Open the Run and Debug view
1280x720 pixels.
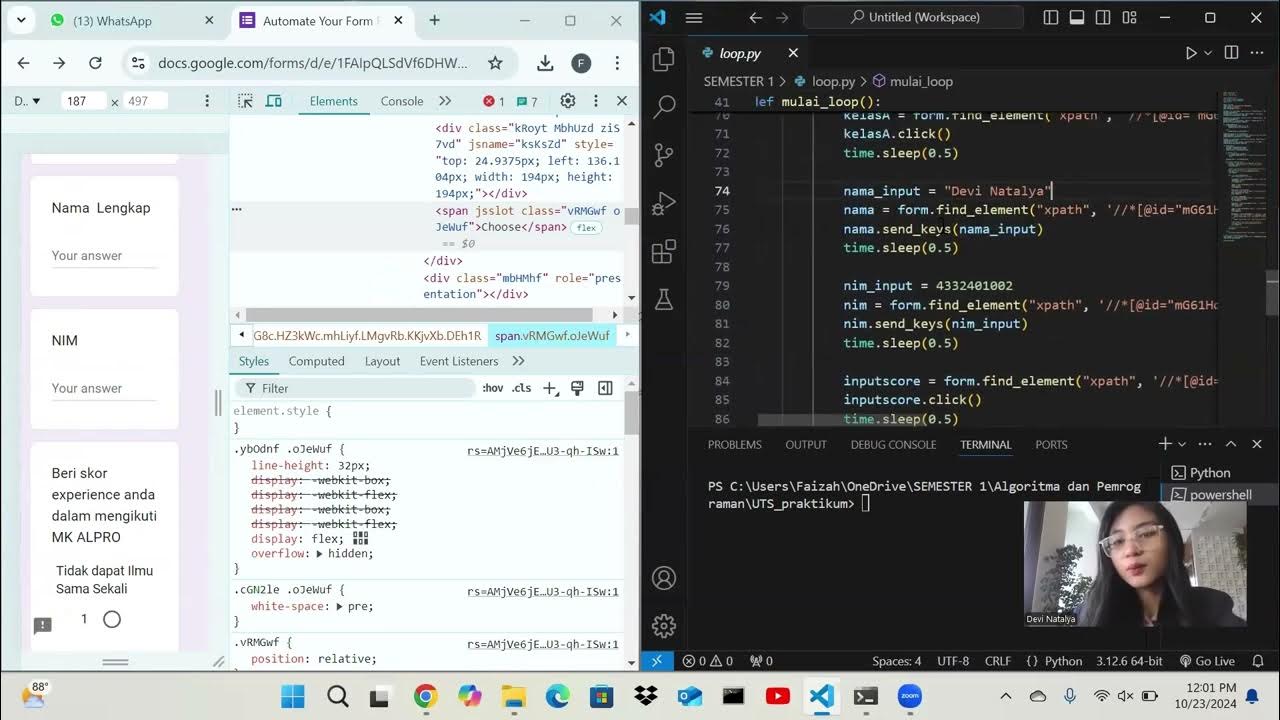click(x=664, y=203)
